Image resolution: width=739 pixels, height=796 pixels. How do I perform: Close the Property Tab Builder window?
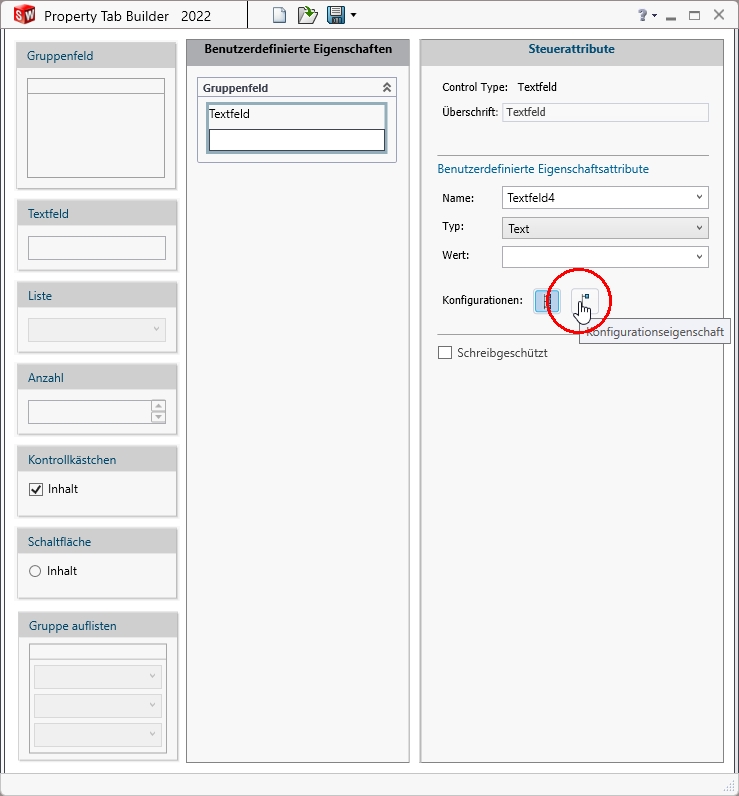click(719, 15)
